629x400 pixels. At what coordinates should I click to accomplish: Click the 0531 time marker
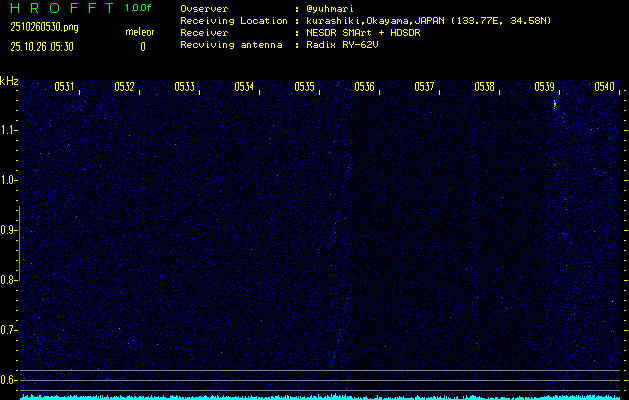coord(64,87)
